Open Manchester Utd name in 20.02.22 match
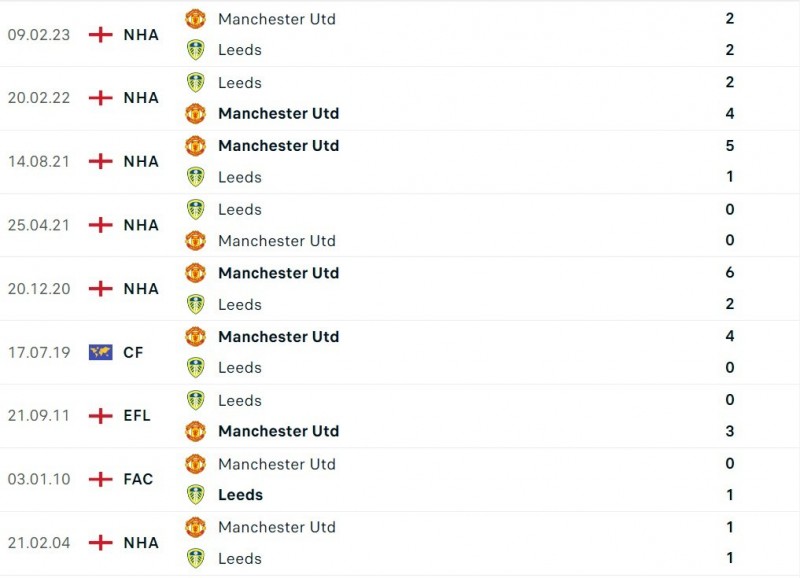The image size is (800, 578). [278, 114]
